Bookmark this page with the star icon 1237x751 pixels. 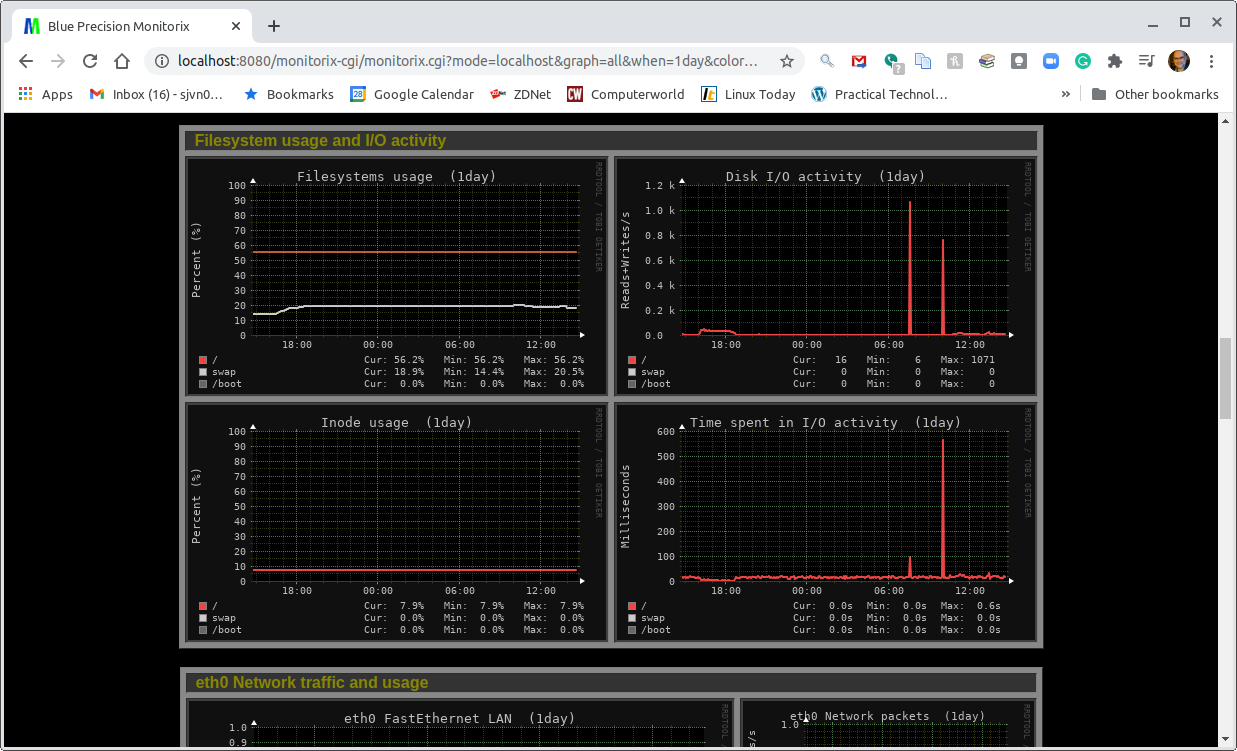tap(787, 61)
